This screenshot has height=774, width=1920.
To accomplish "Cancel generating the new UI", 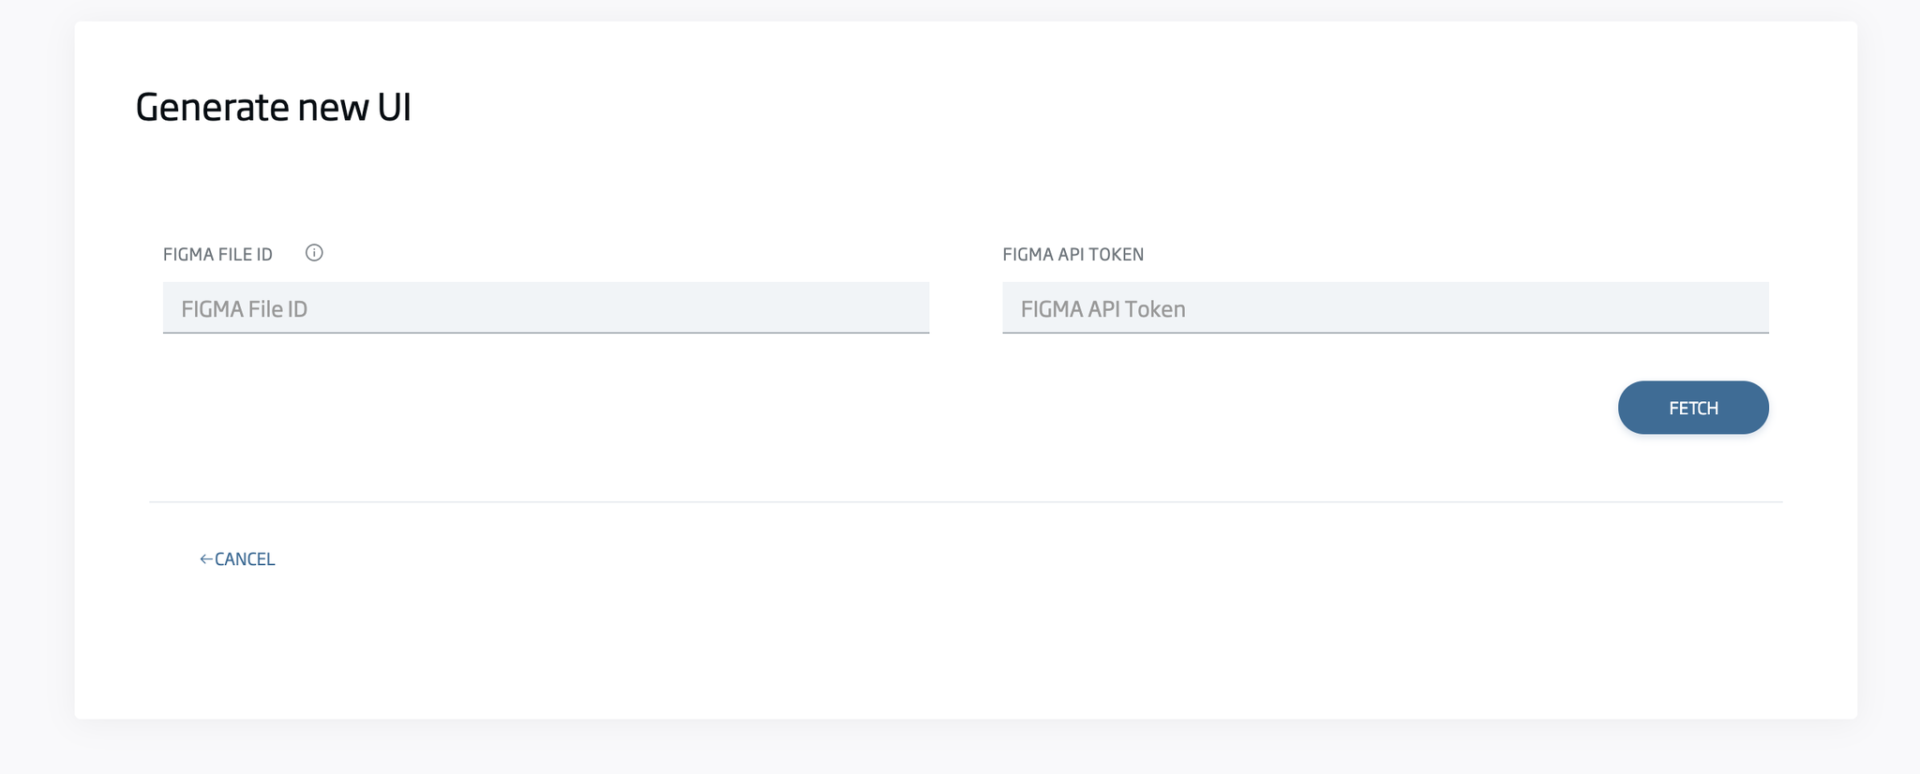I will (x=244, y=559).
